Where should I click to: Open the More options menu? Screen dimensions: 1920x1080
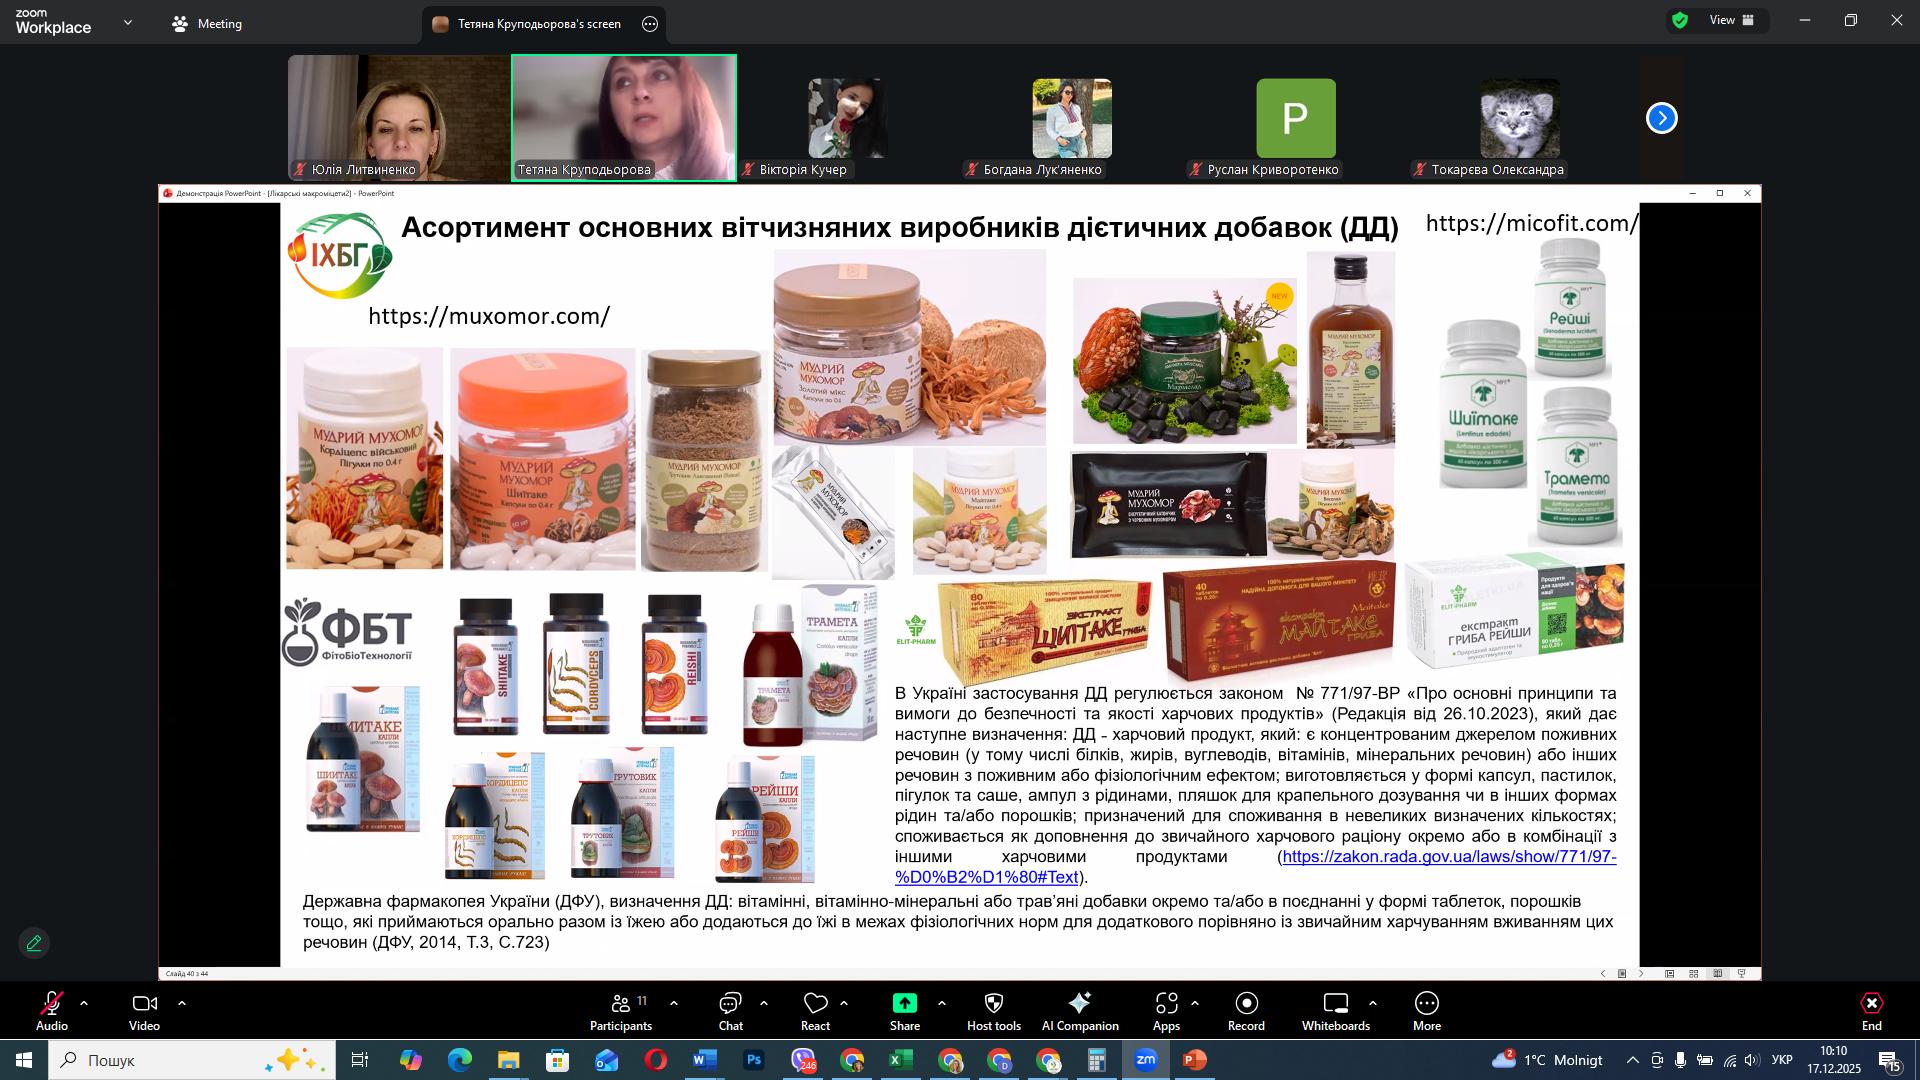pyautogui.click(x=1426, y=1010)
